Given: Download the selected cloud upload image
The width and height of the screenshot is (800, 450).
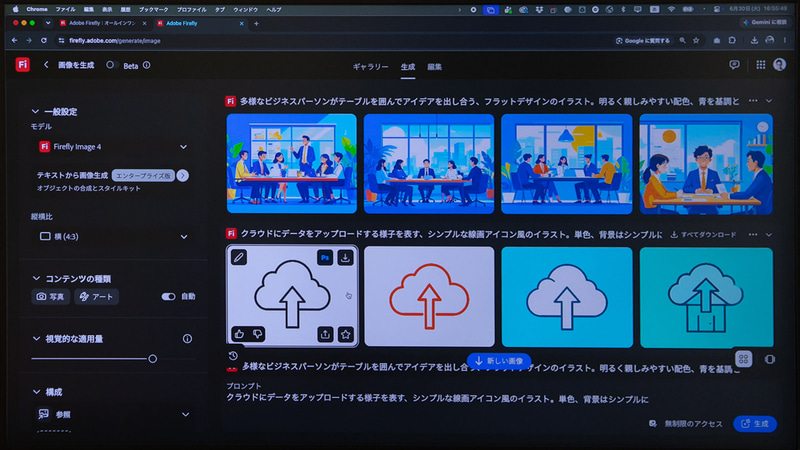Looking at the screenshot, I should pos(345,258).
